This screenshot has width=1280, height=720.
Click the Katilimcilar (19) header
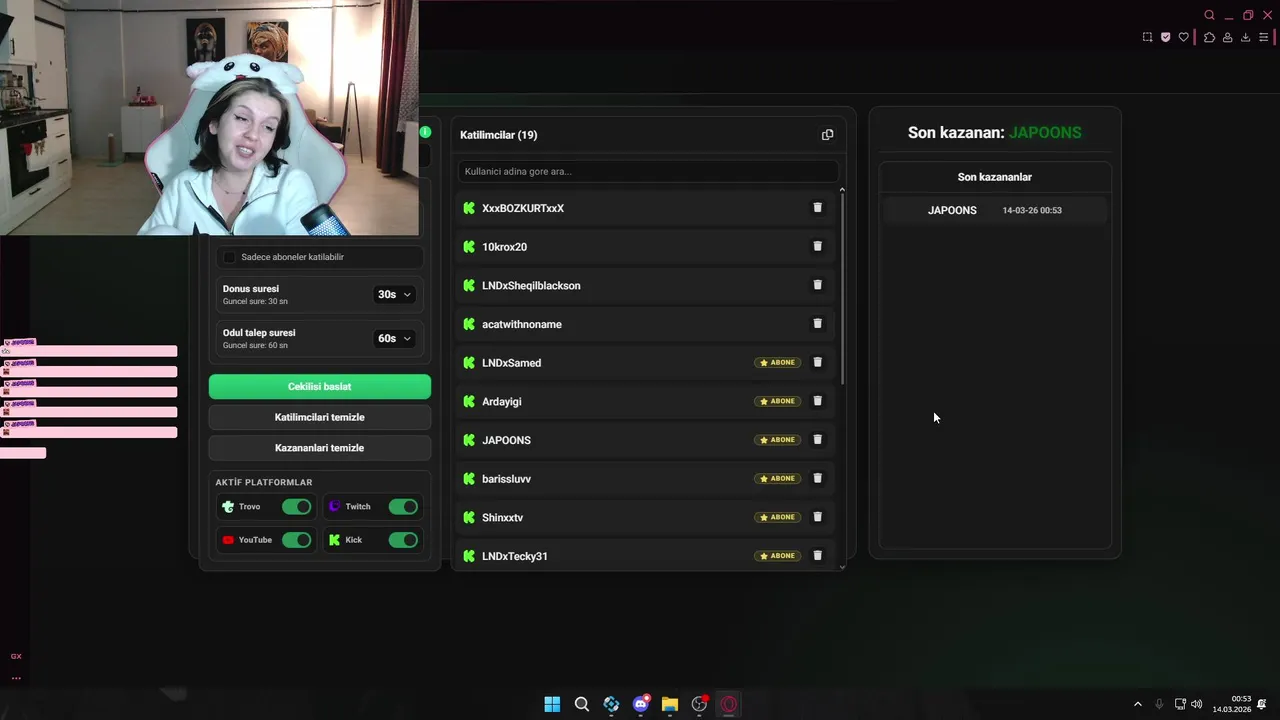coord(499,135)
